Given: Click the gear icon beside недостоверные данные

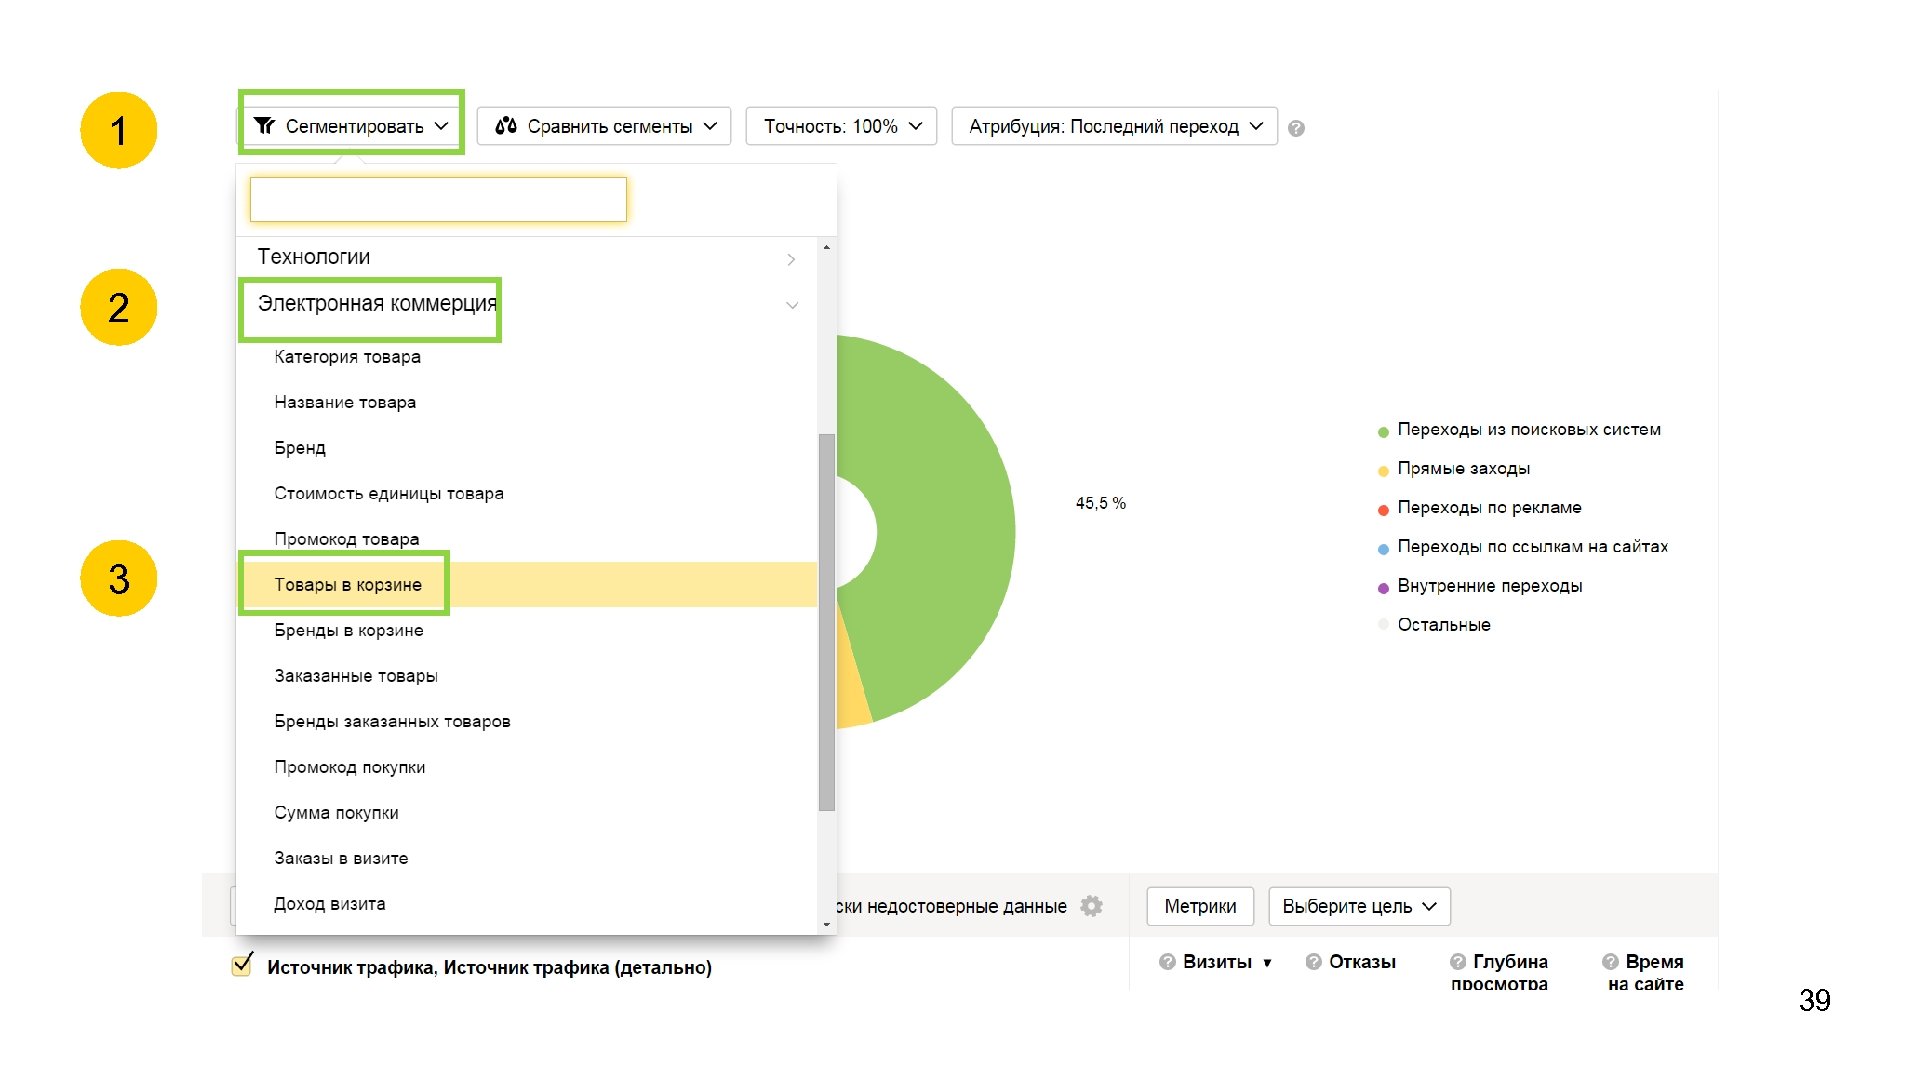Looking at the screenshot, I should (1092, 906).
